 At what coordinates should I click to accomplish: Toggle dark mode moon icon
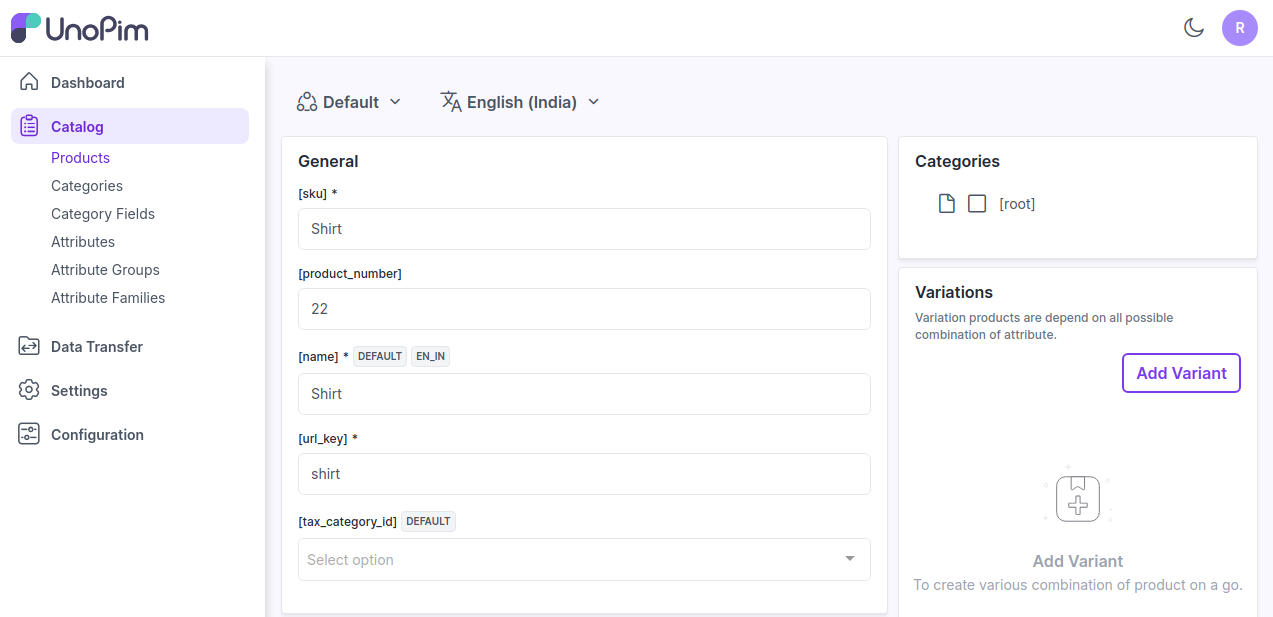(x=1193, y=28)
